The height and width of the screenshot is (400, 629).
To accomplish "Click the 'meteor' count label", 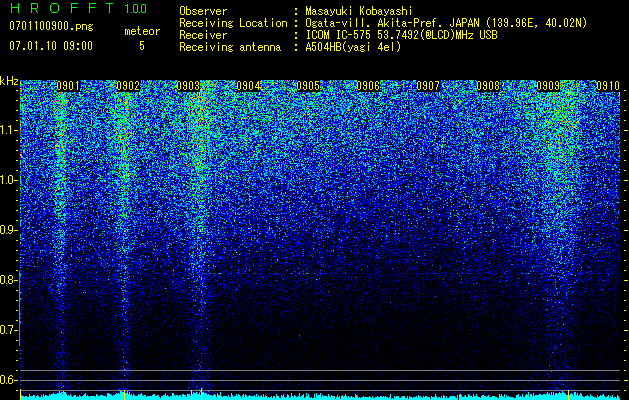I will pyautogui.click(x=142, y=31).
